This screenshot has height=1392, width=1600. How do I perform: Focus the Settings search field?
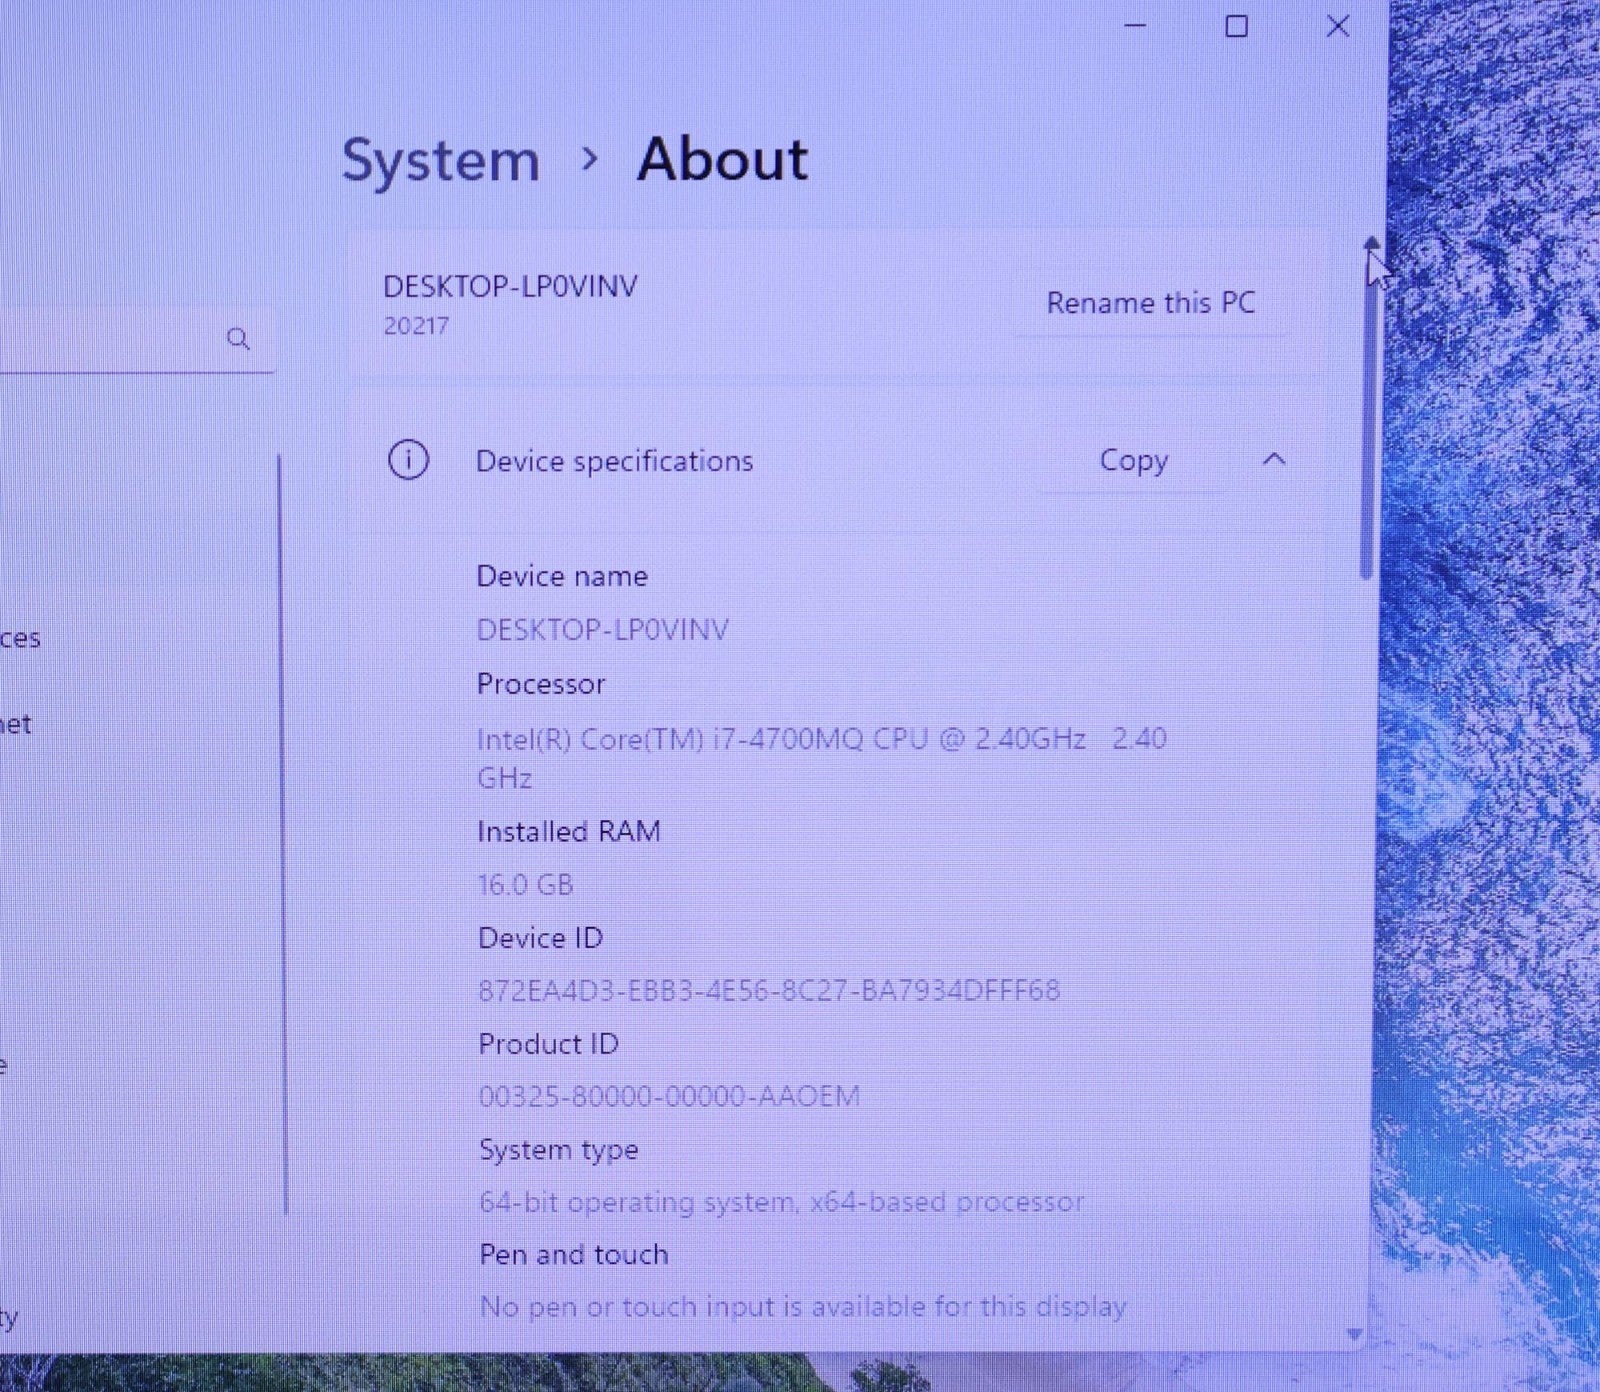click(110, 340)
